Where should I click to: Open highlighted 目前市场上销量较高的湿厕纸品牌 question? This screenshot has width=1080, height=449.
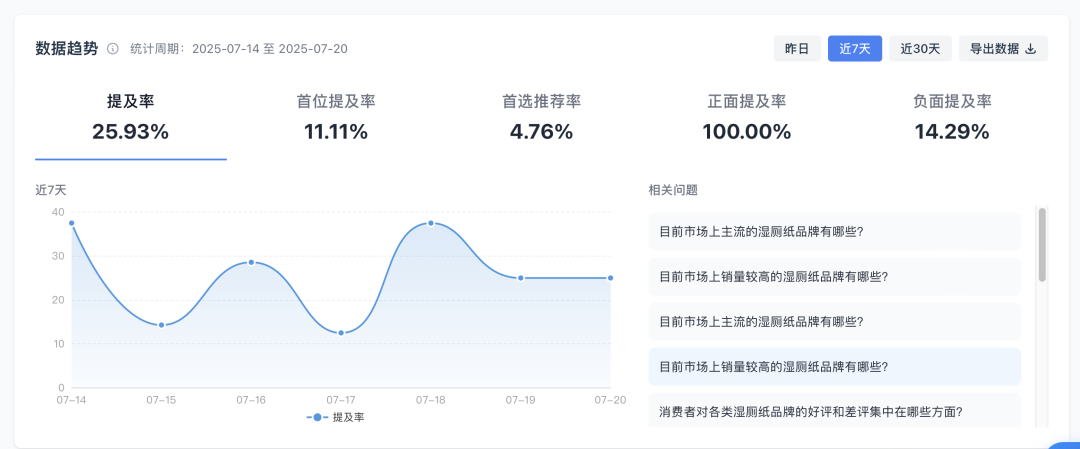[835, 366]
